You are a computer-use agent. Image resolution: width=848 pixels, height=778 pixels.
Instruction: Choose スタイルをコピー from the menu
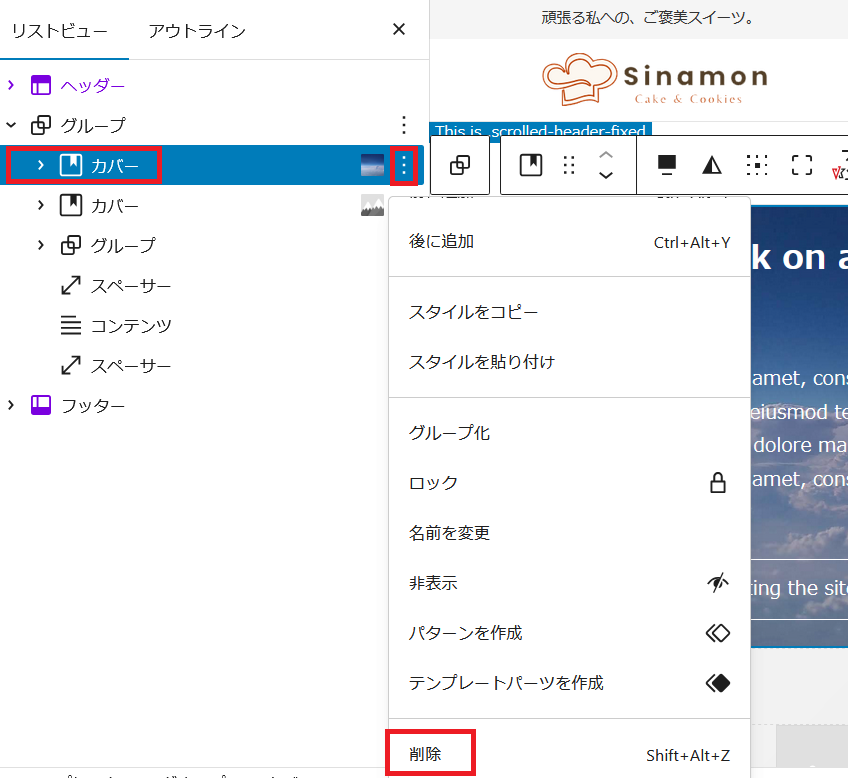pos(473,312)
